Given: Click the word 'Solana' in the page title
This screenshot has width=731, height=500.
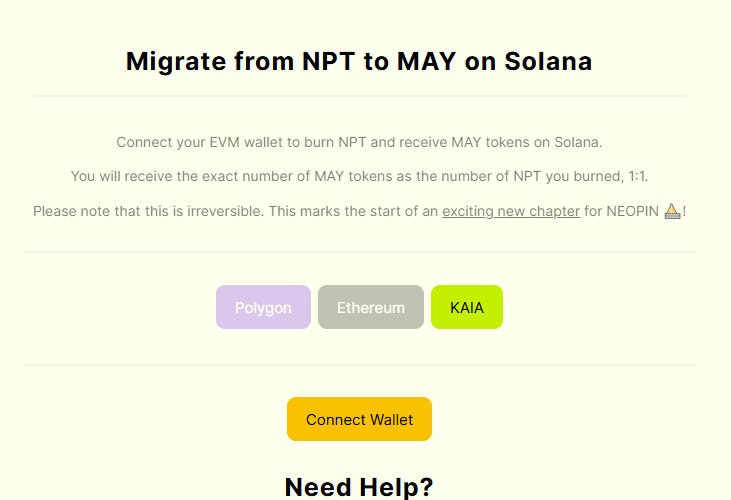Looking at the screenshot, I should point(548,61).
